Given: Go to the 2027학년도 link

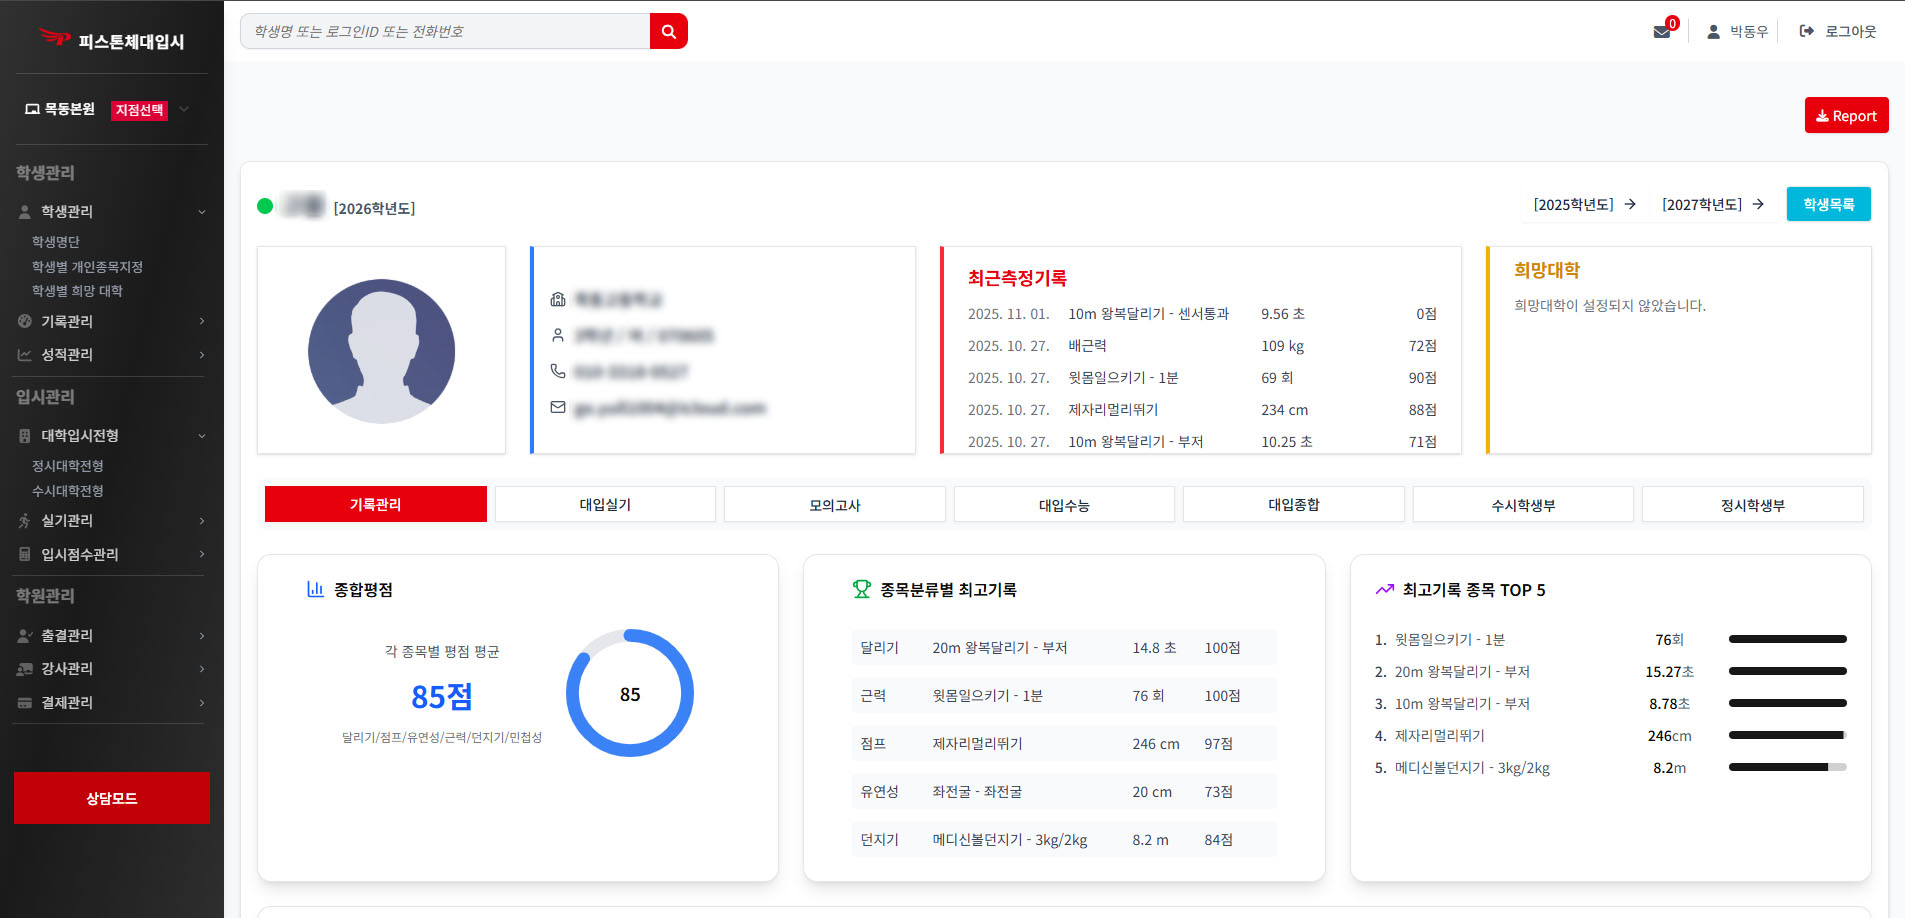Looking at the screenshot, I should click(1712, 205).
